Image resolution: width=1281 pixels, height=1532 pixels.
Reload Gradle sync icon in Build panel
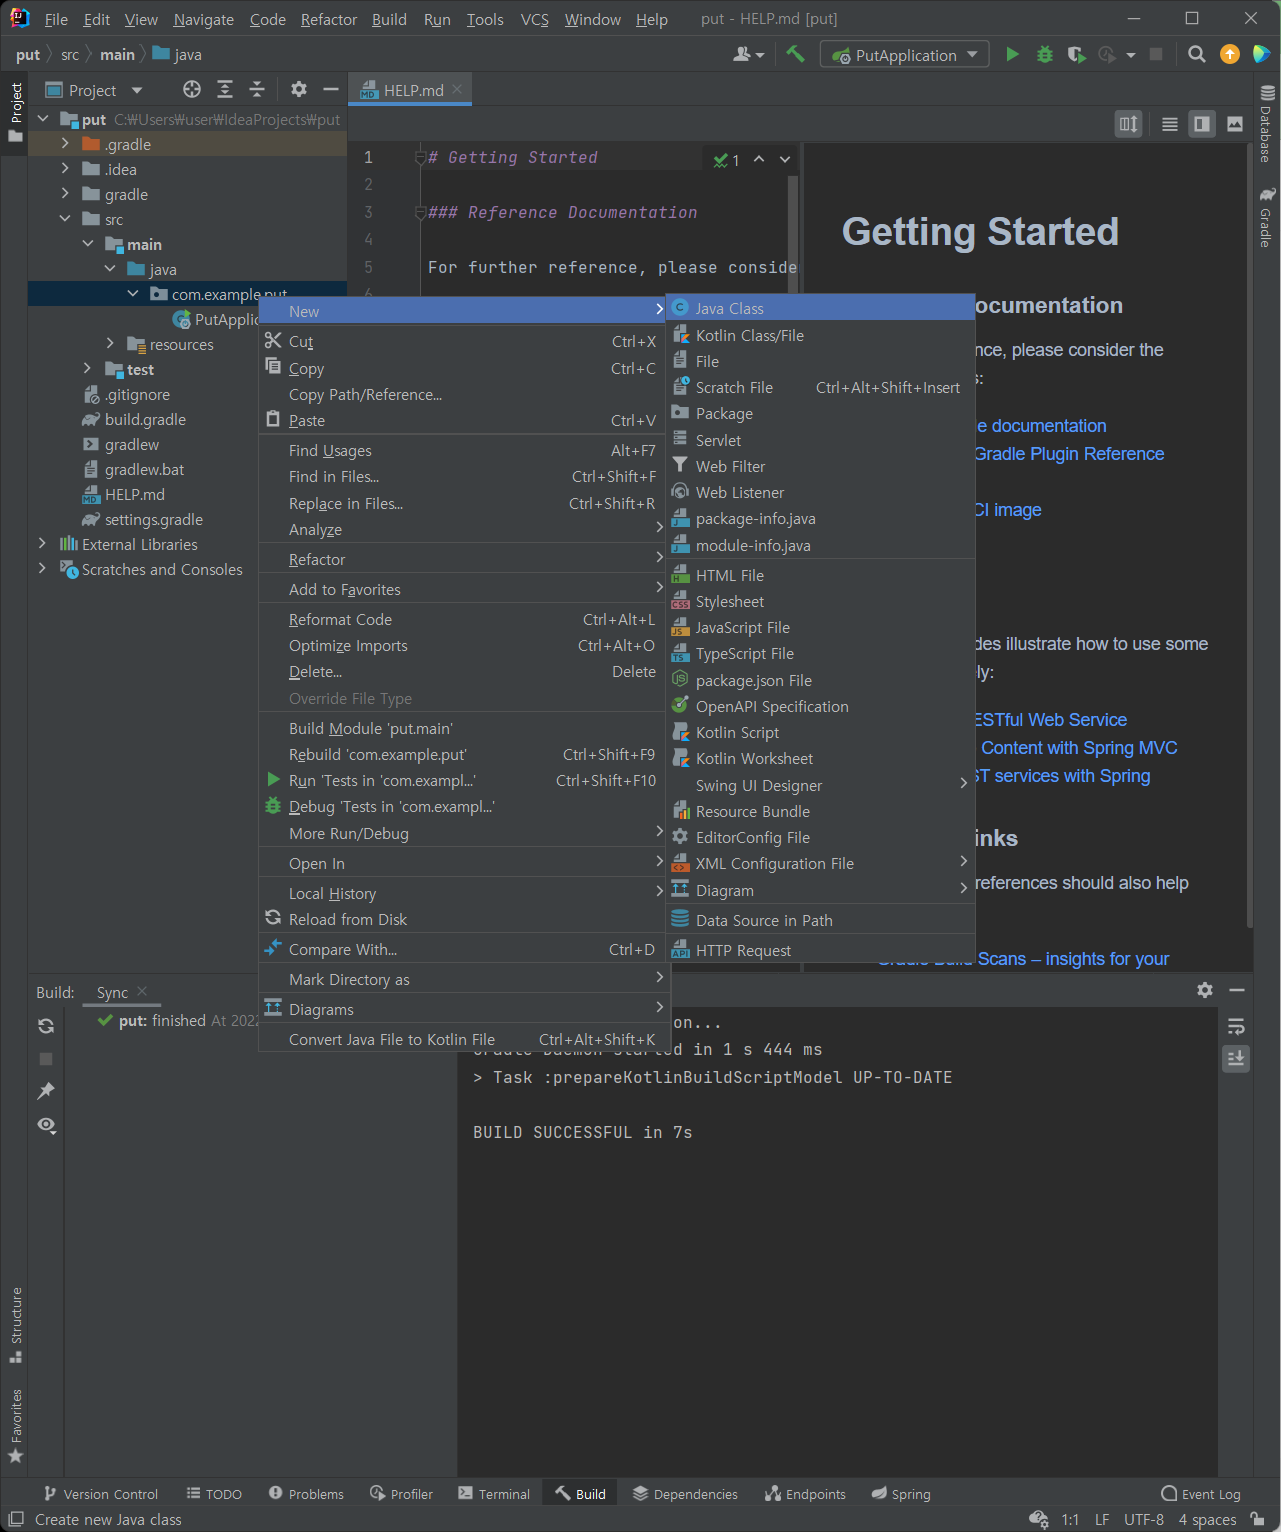point(46,1026)
